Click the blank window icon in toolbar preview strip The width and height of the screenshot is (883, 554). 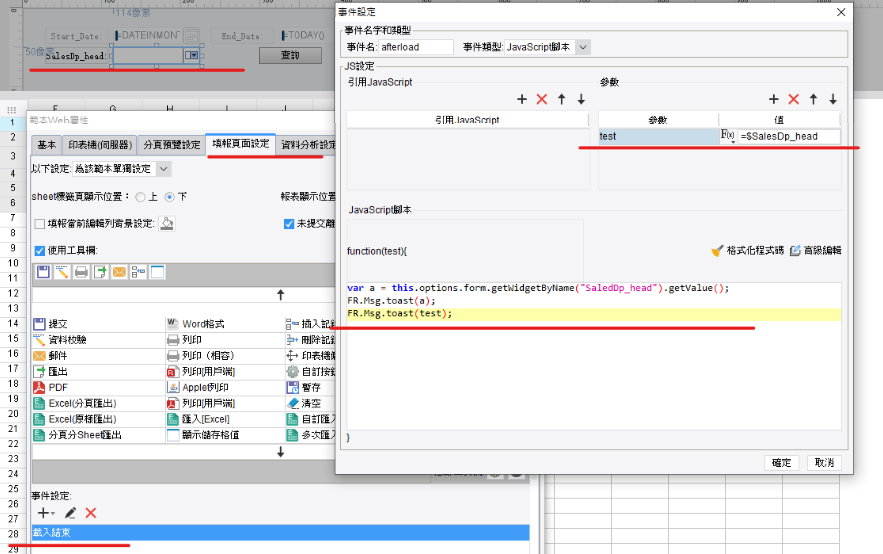(158, 272)
